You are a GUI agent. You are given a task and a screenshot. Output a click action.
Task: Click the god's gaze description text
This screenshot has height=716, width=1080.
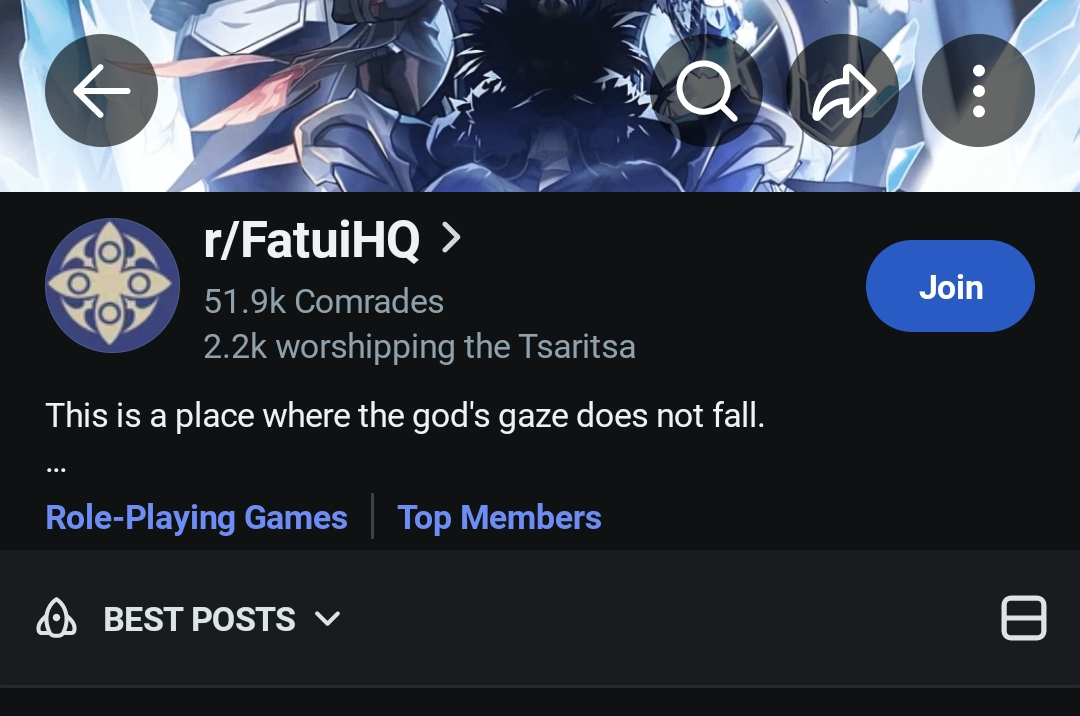click(x=405, y=416)
